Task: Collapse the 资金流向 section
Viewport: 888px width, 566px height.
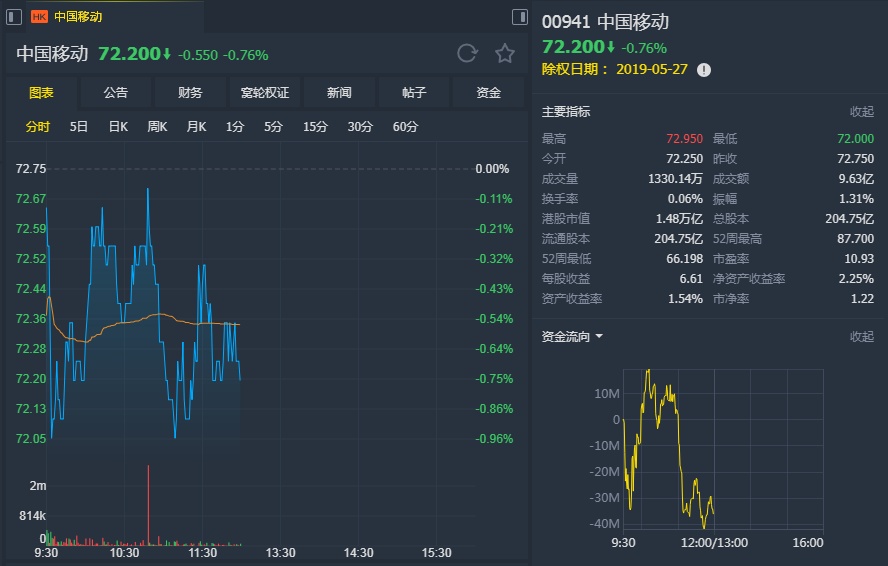Action: point(861,337)
